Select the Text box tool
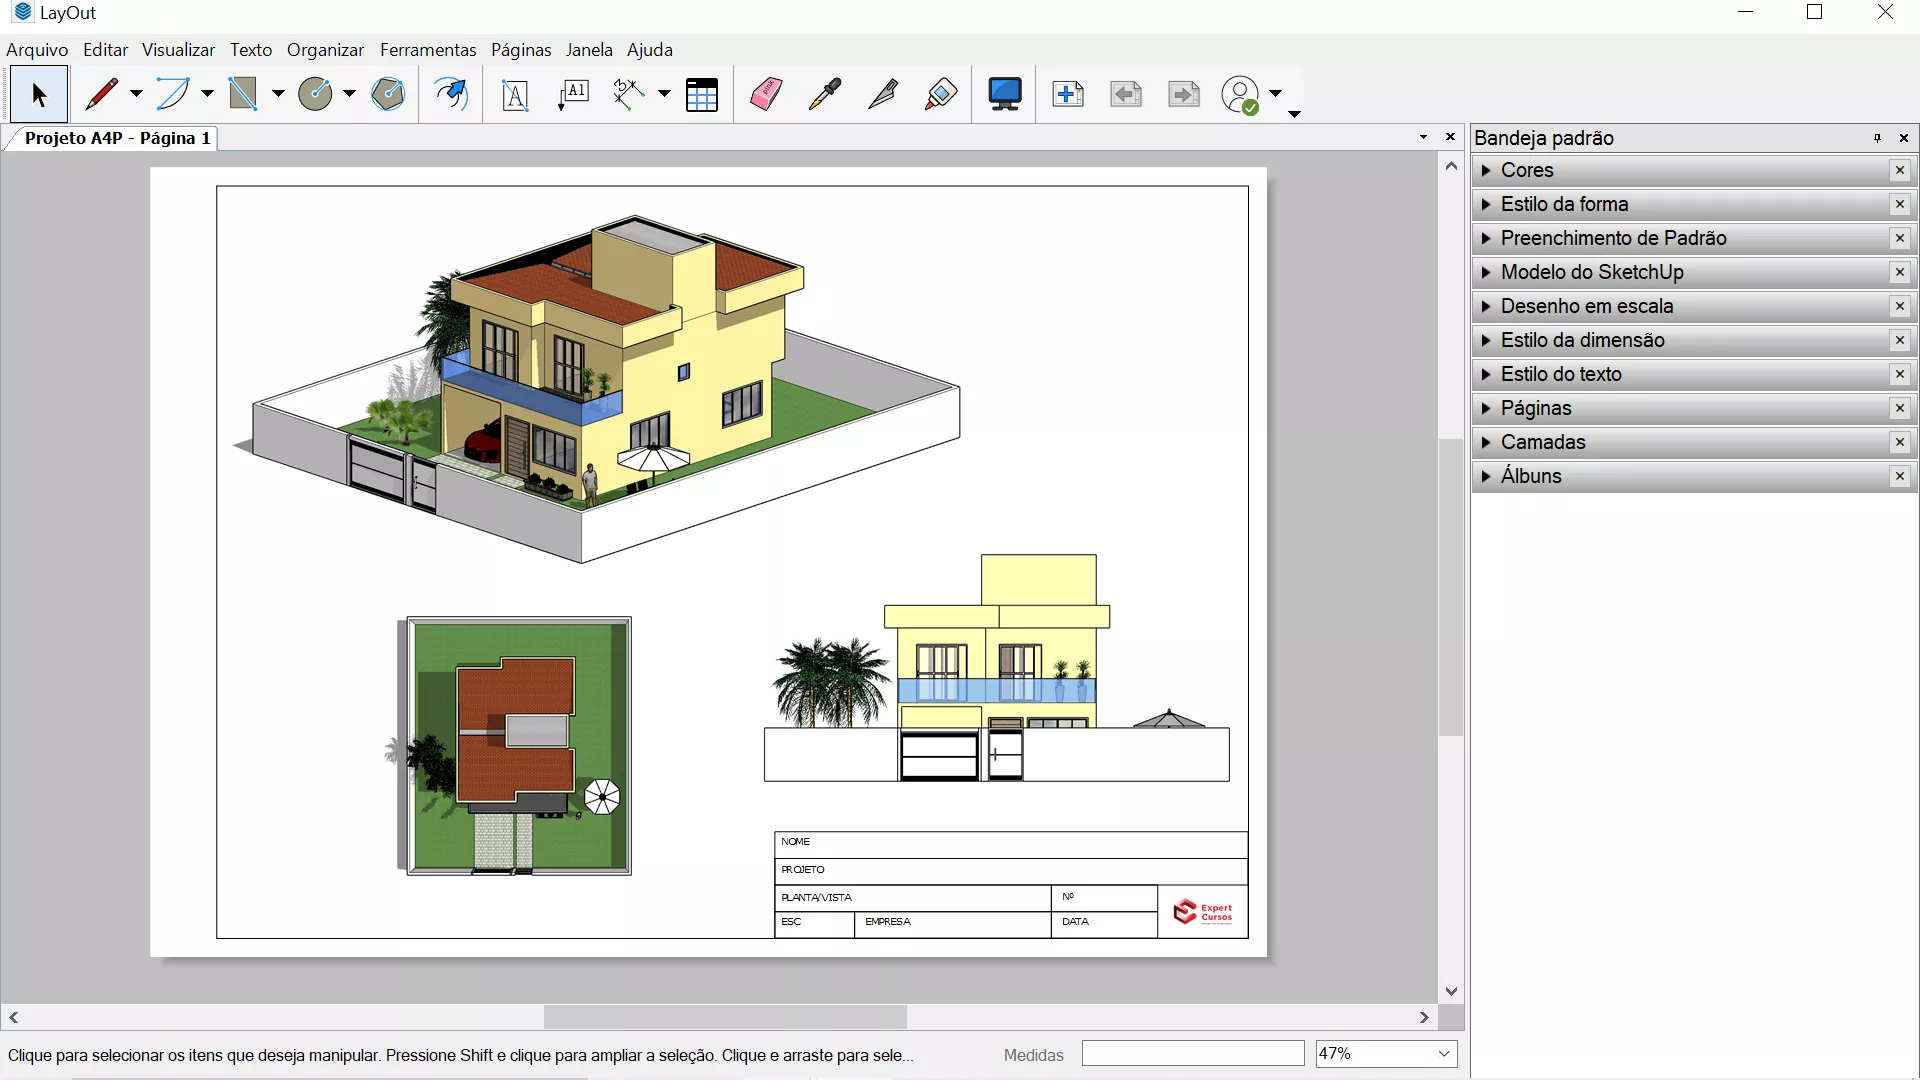 (x=515, y=95)
